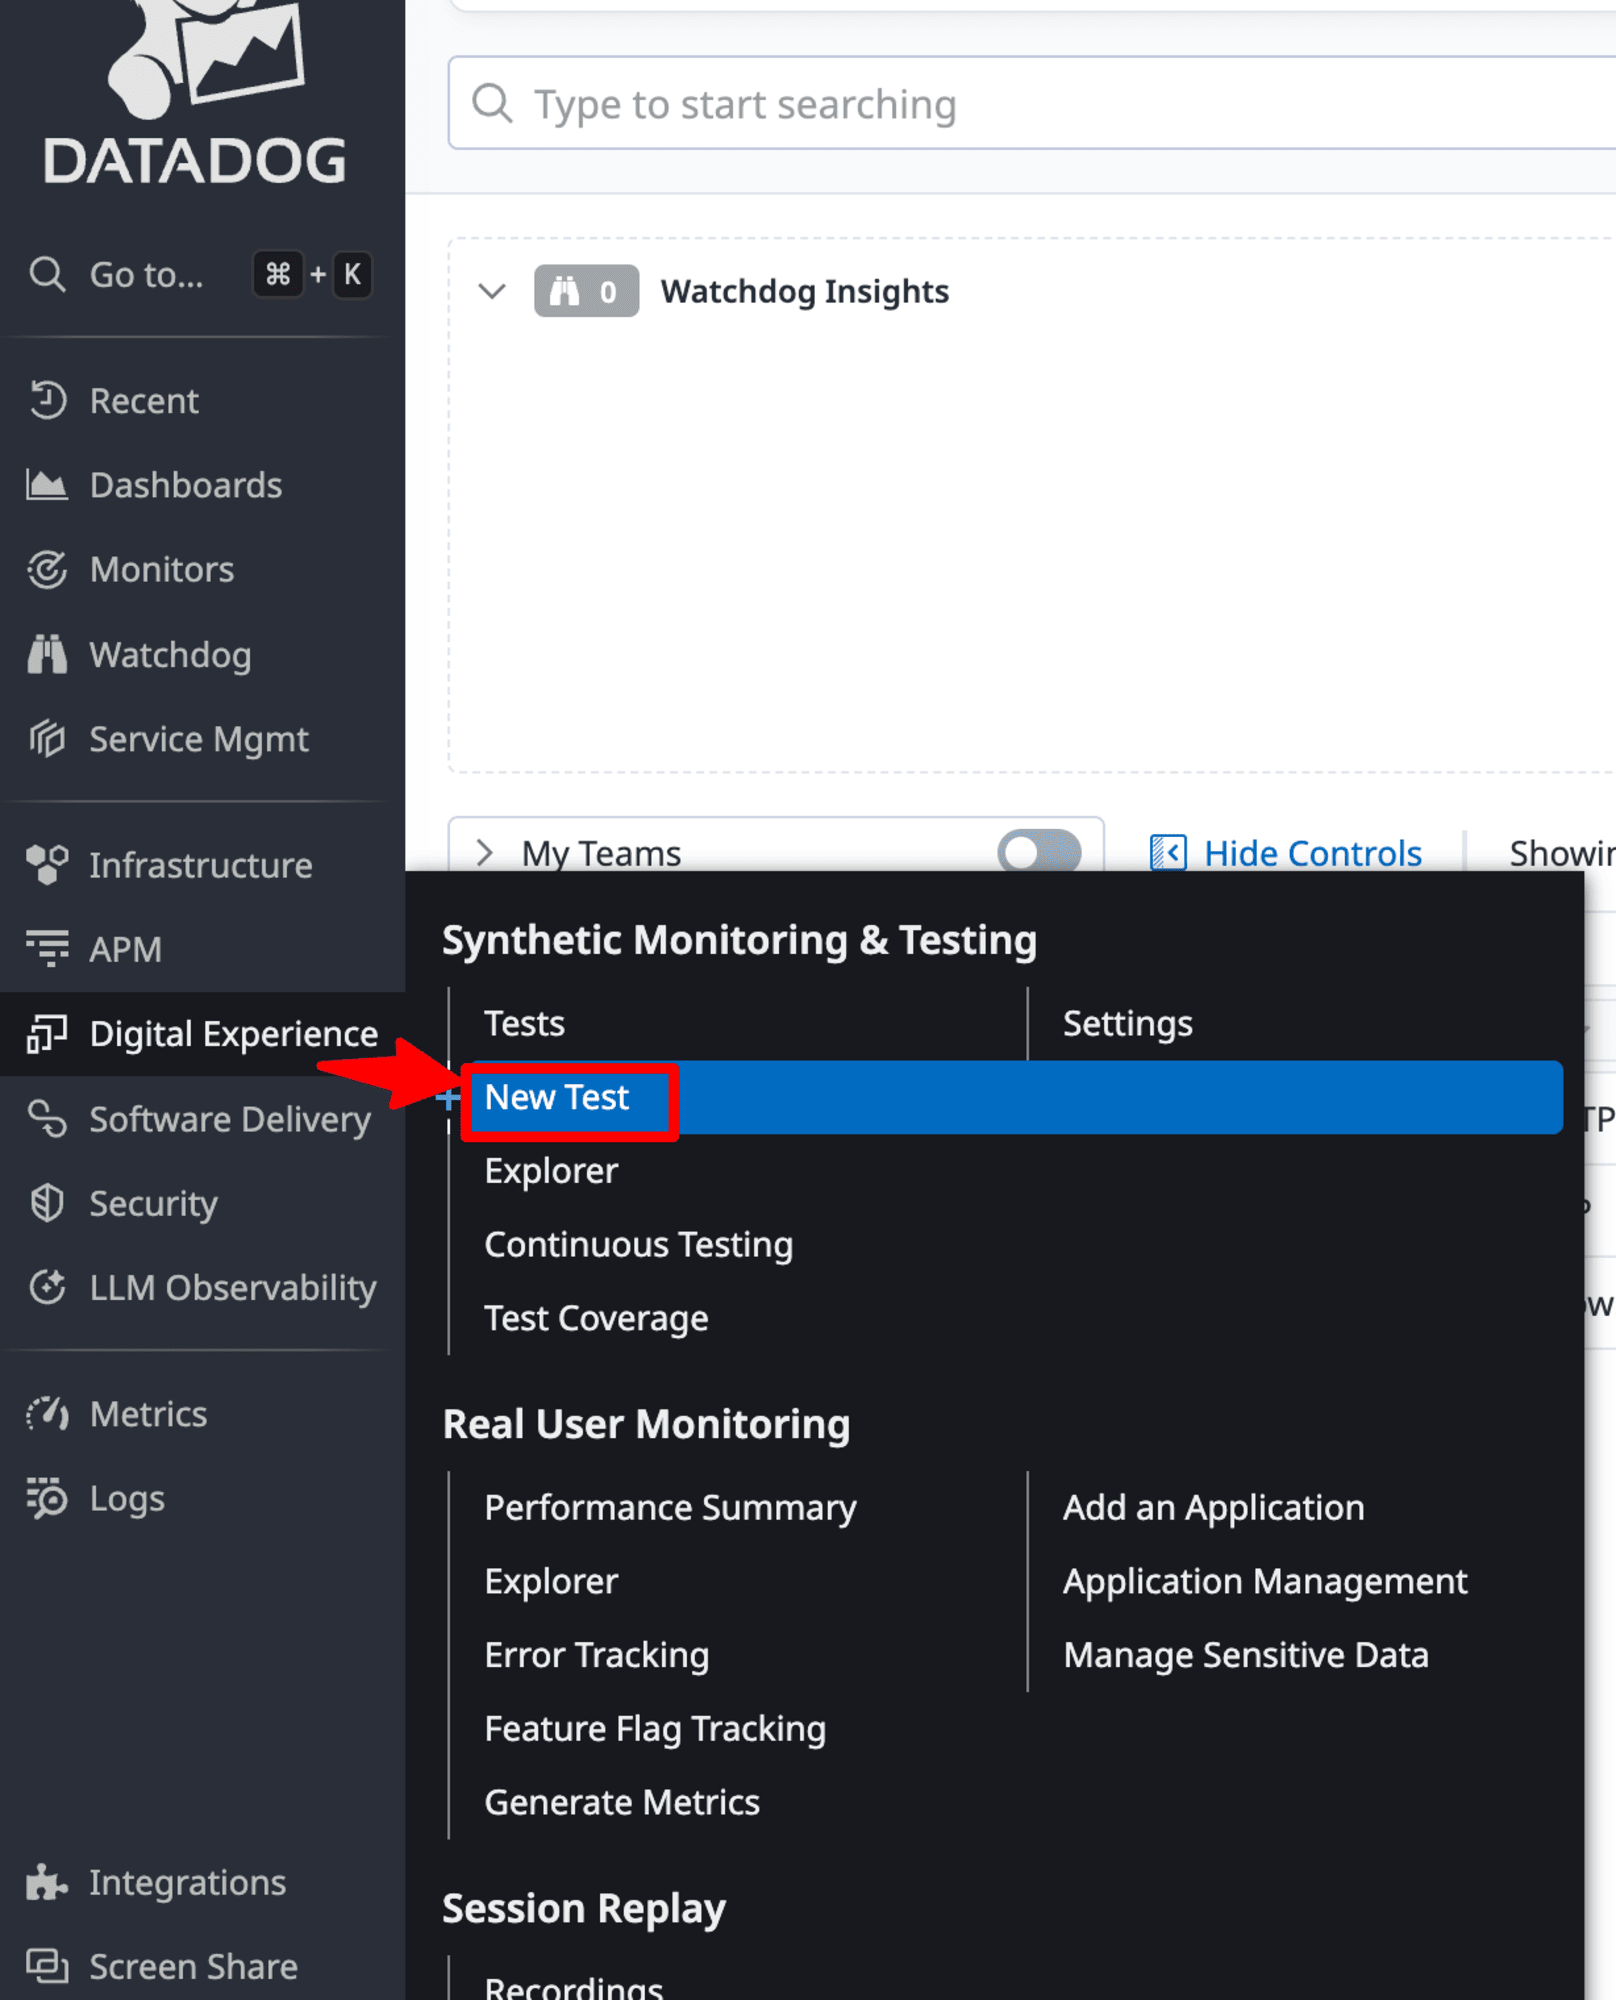The width and height of the screenshot is (1616, 2000).
Task: Open Synthetic Monitoring Settings
Action: pyautogui.click(x=1128, y=1023)
